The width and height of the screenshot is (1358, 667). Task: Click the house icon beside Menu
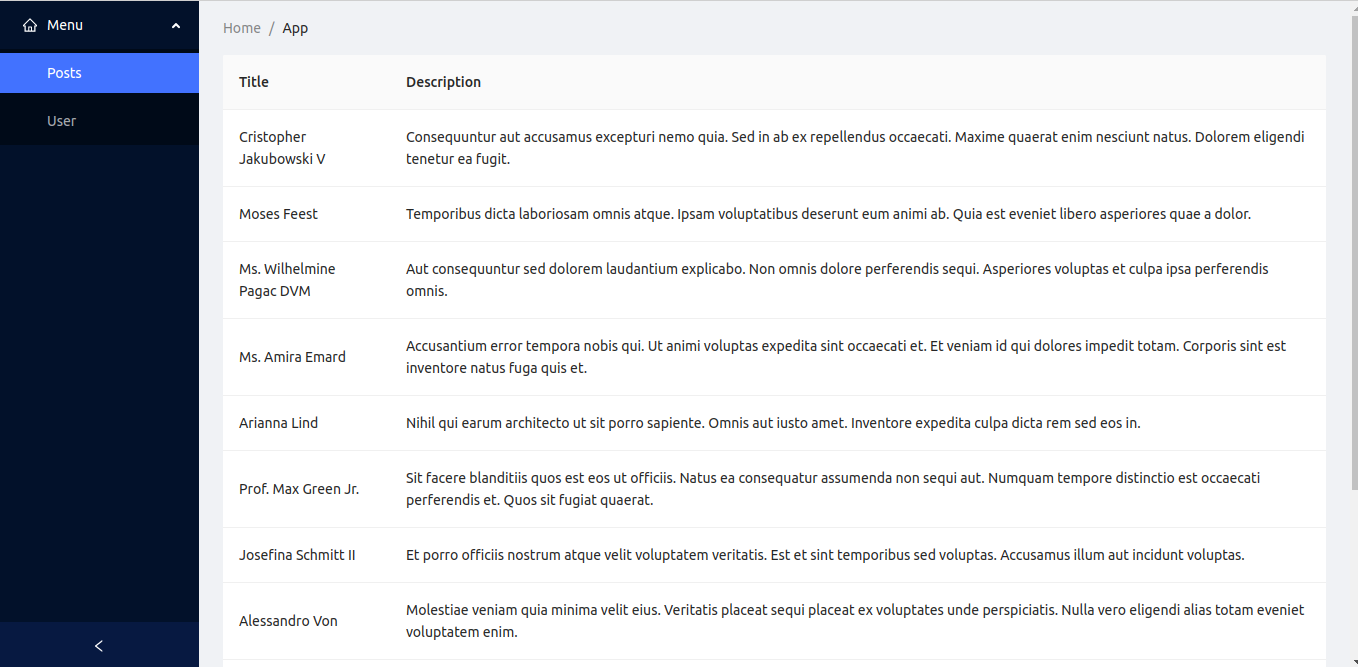(30, 25)
